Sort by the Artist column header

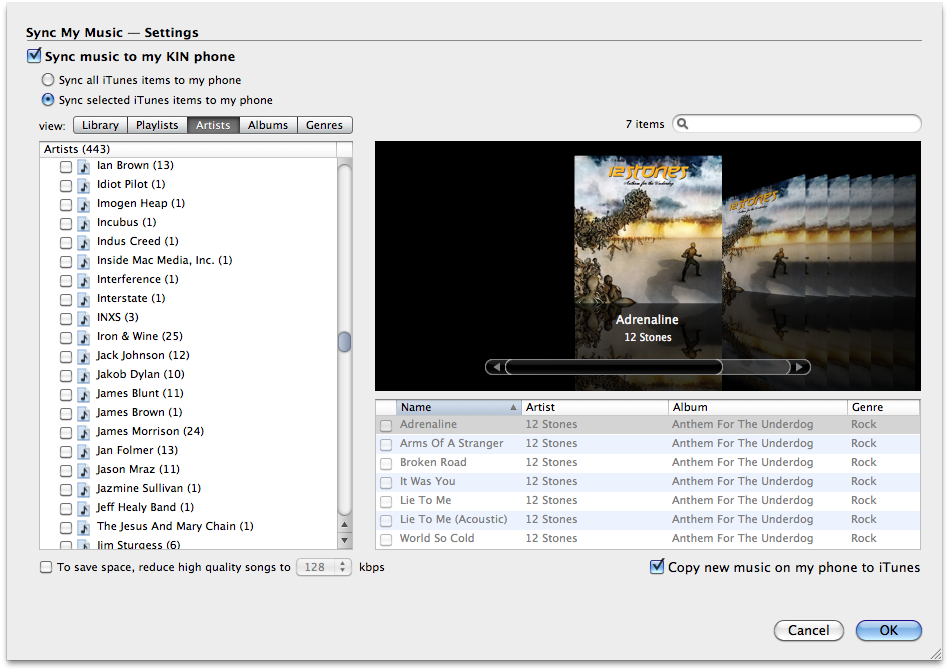(x=594, y=407)
